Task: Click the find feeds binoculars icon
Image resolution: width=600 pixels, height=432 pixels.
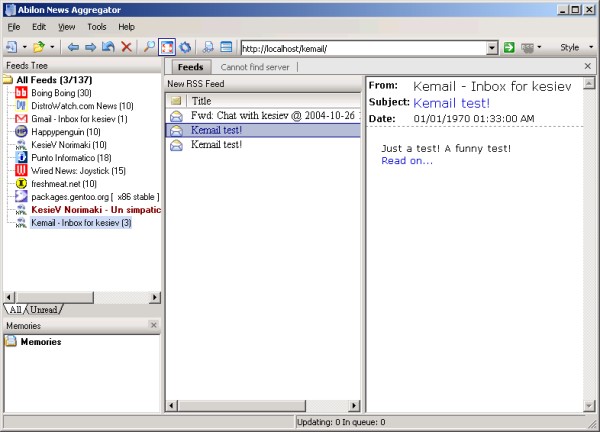Action: tap(208, 47)
